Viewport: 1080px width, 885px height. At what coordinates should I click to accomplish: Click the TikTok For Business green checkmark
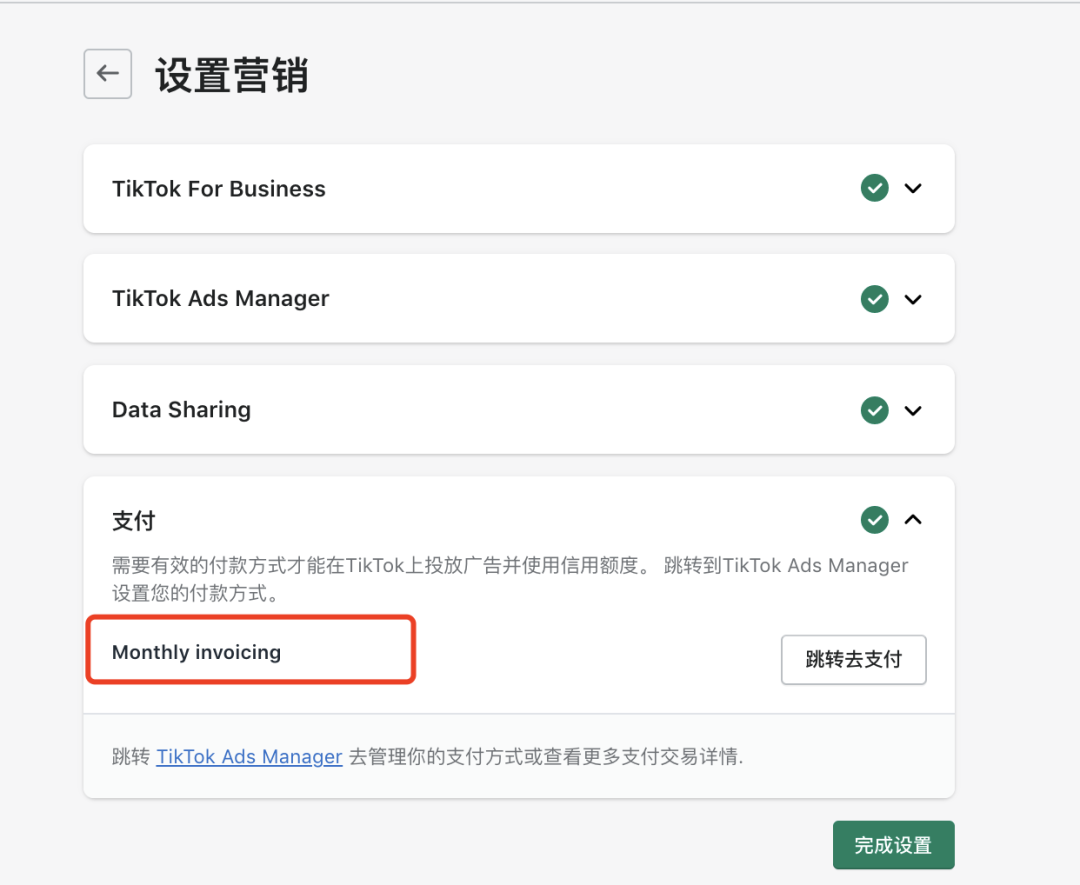pos(874,188)
